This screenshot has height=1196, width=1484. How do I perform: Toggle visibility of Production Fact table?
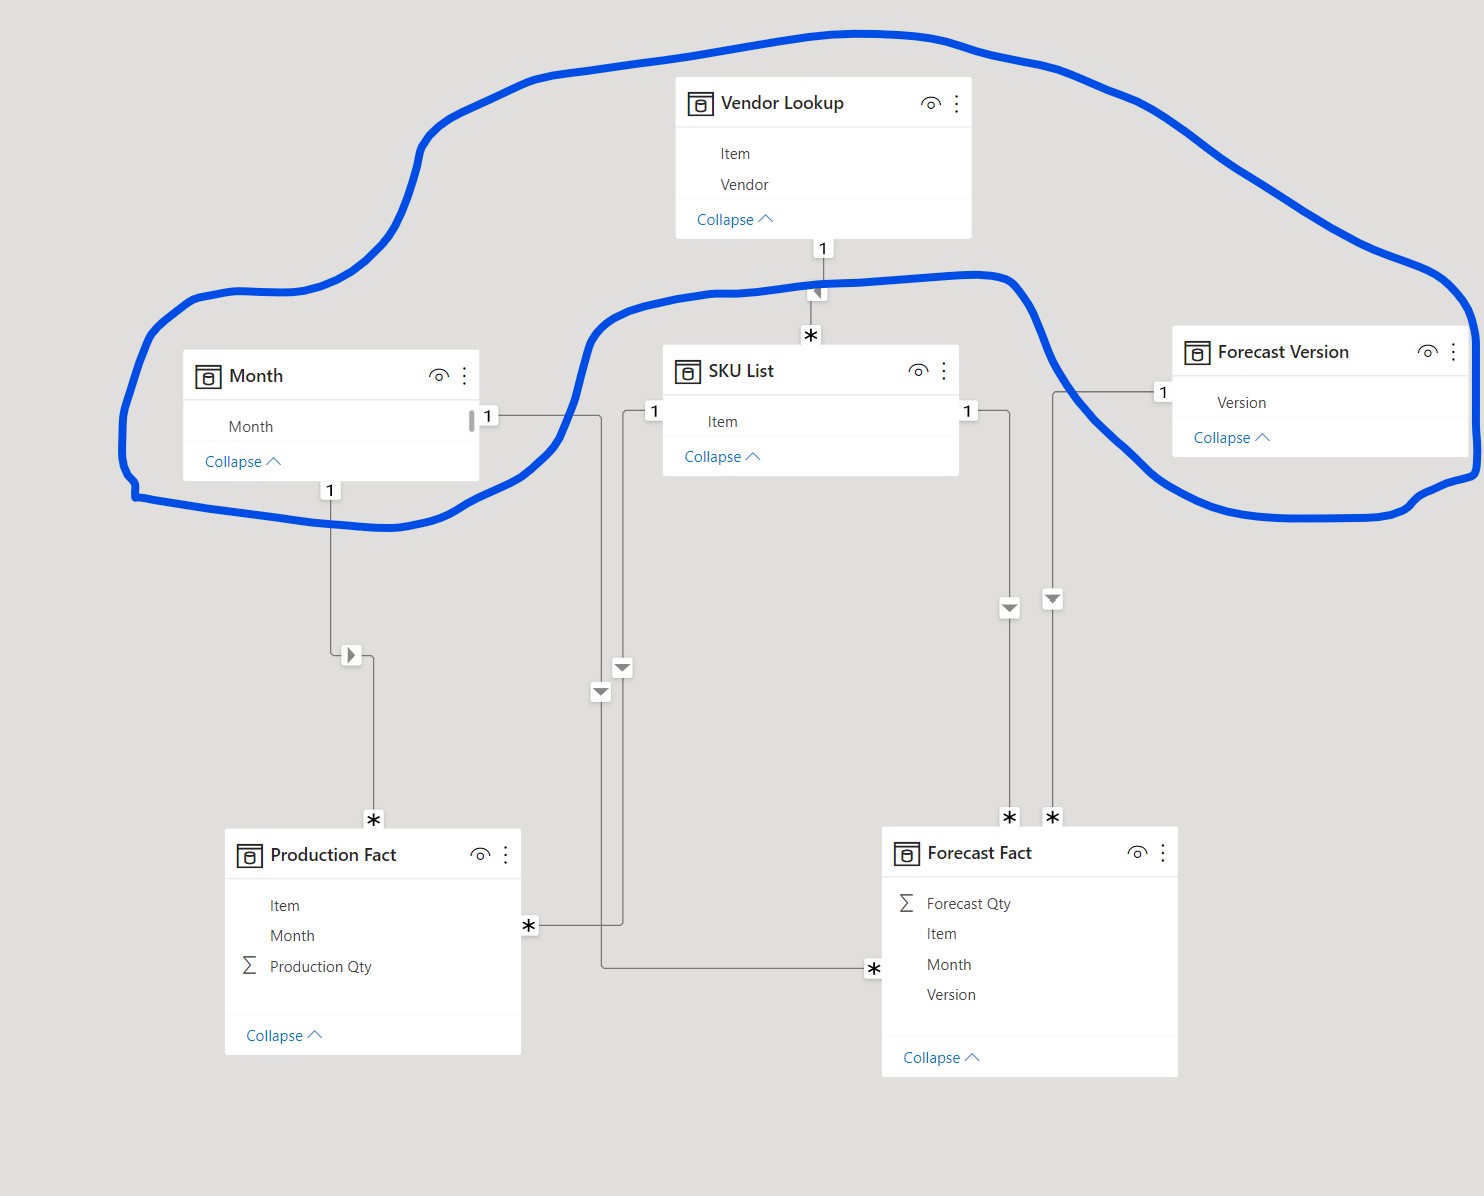480,855
